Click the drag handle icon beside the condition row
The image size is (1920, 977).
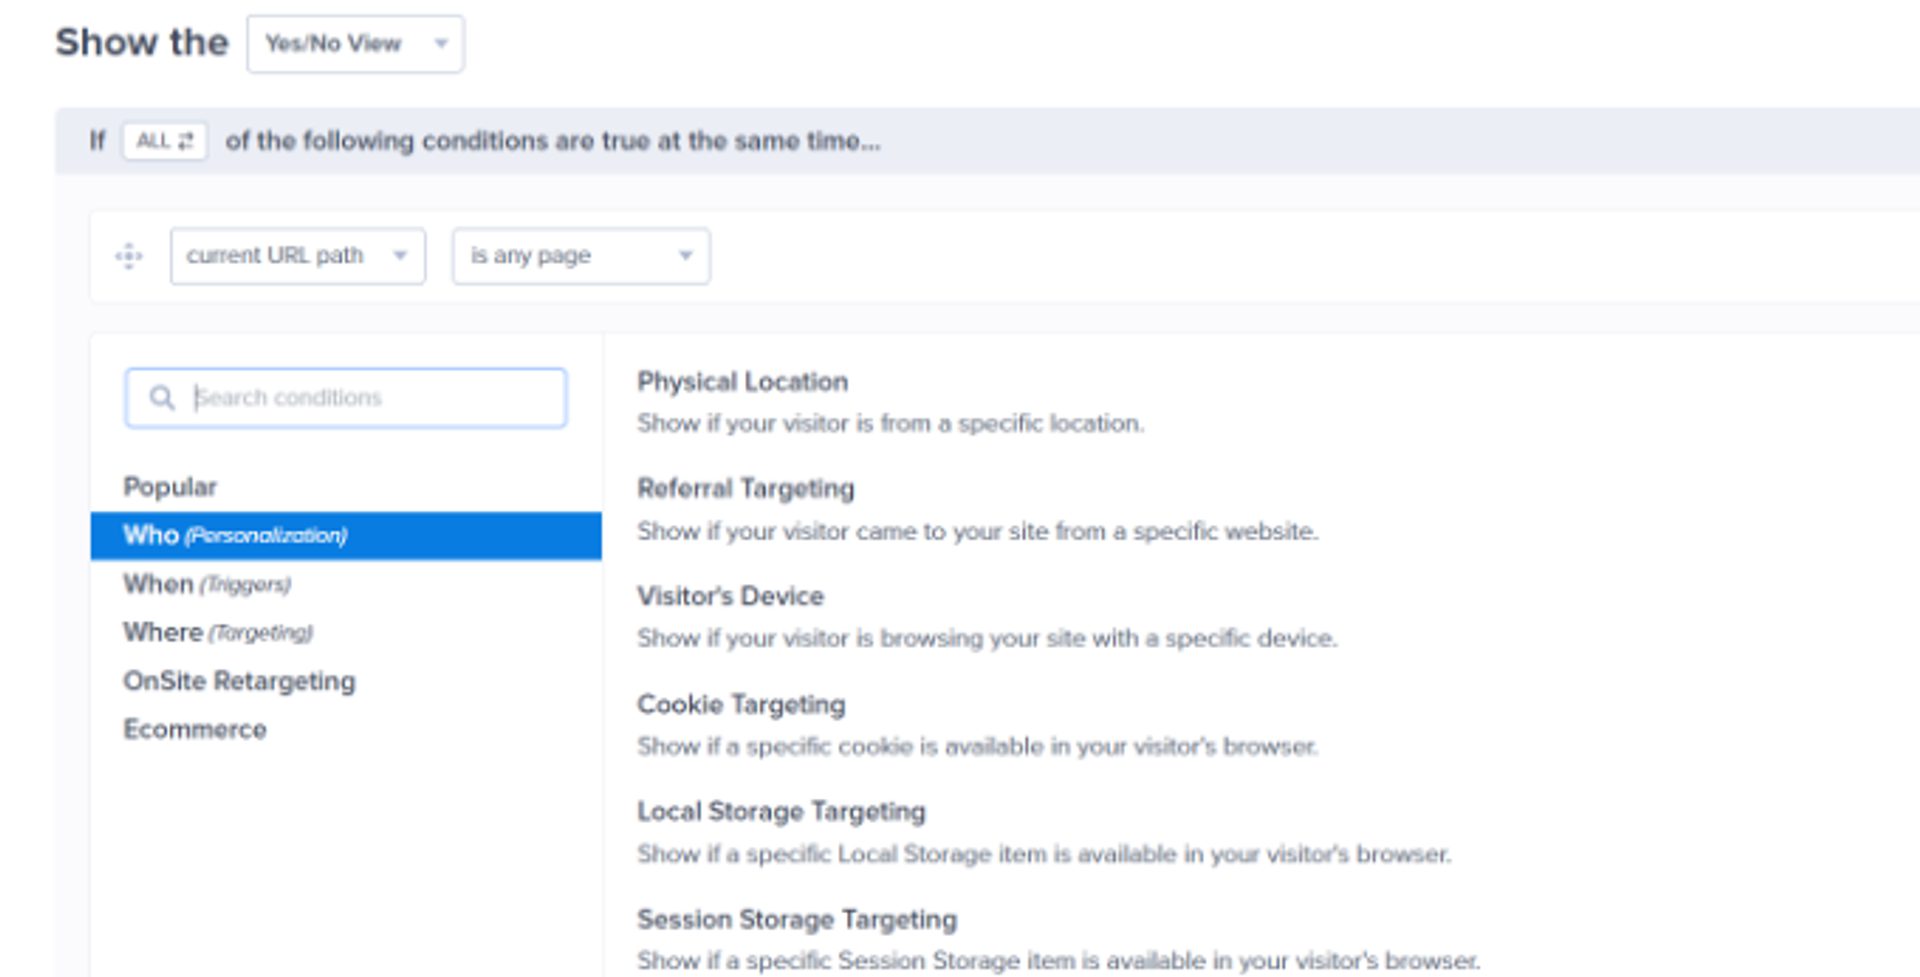tap(129, 256)
